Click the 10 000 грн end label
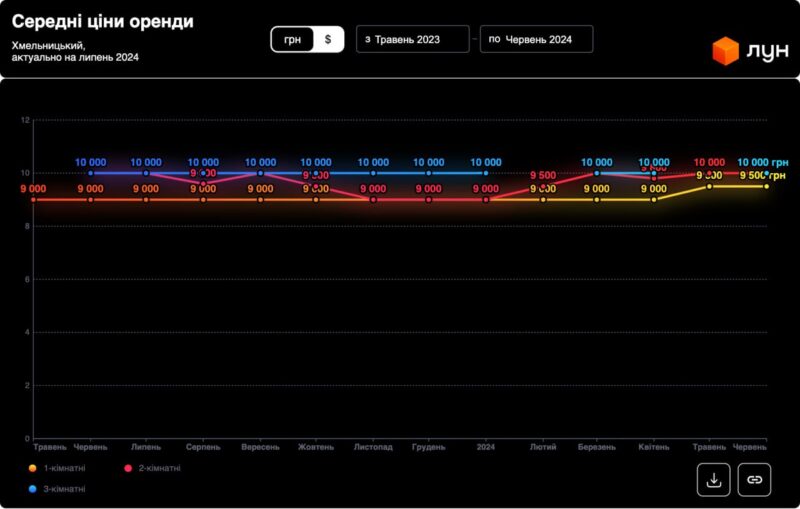Viewport: 800px width, 509px height. click(763, 162)
